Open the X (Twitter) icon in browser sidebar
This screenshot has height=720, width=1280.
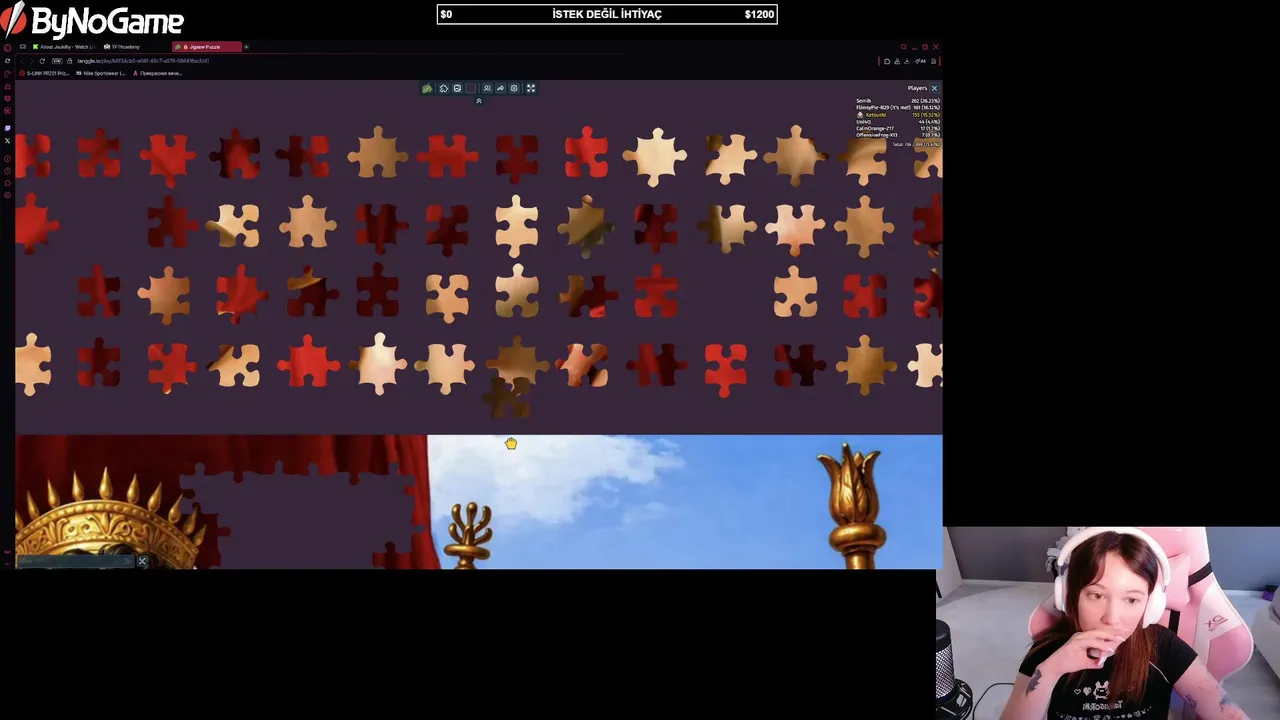(x=7, y=141)
